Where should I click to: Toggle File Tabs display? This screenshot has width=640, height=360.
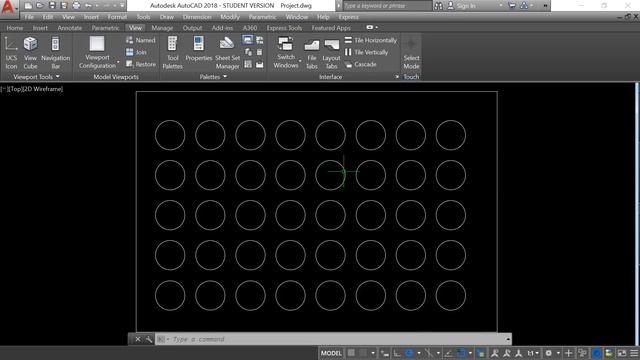pos(311,53)
